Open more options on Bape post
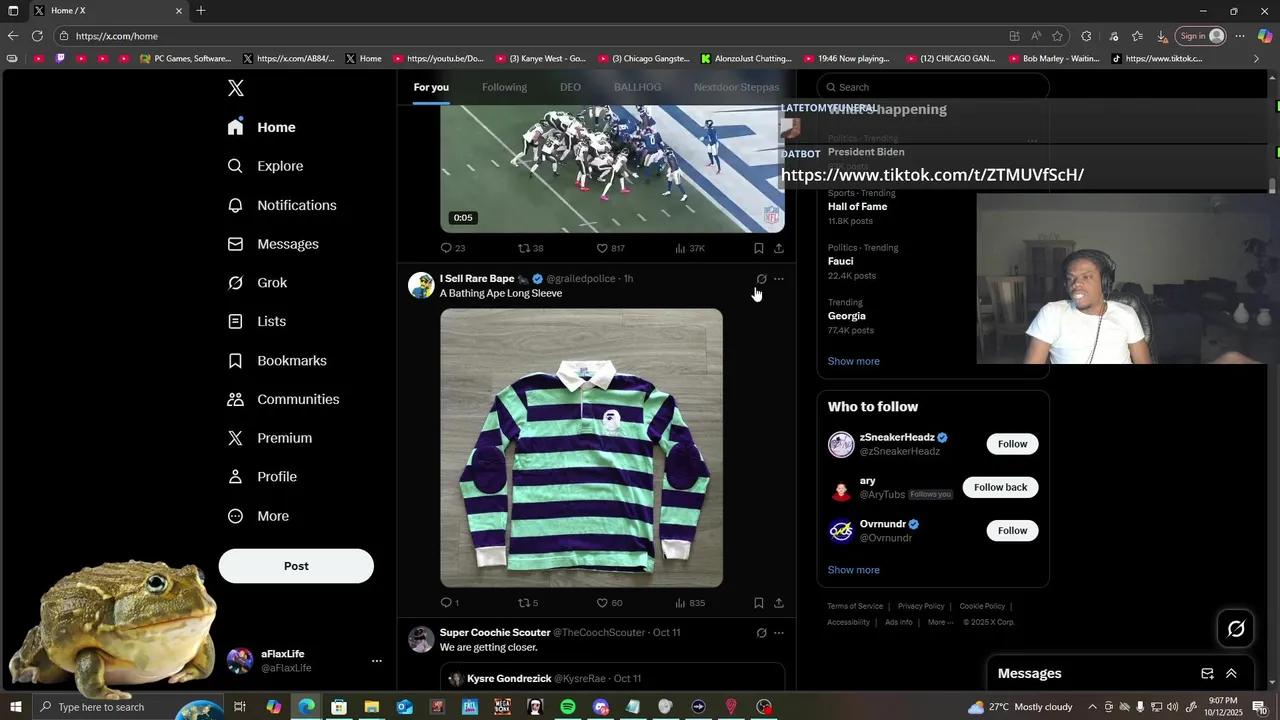 click(x=779, y=279)
